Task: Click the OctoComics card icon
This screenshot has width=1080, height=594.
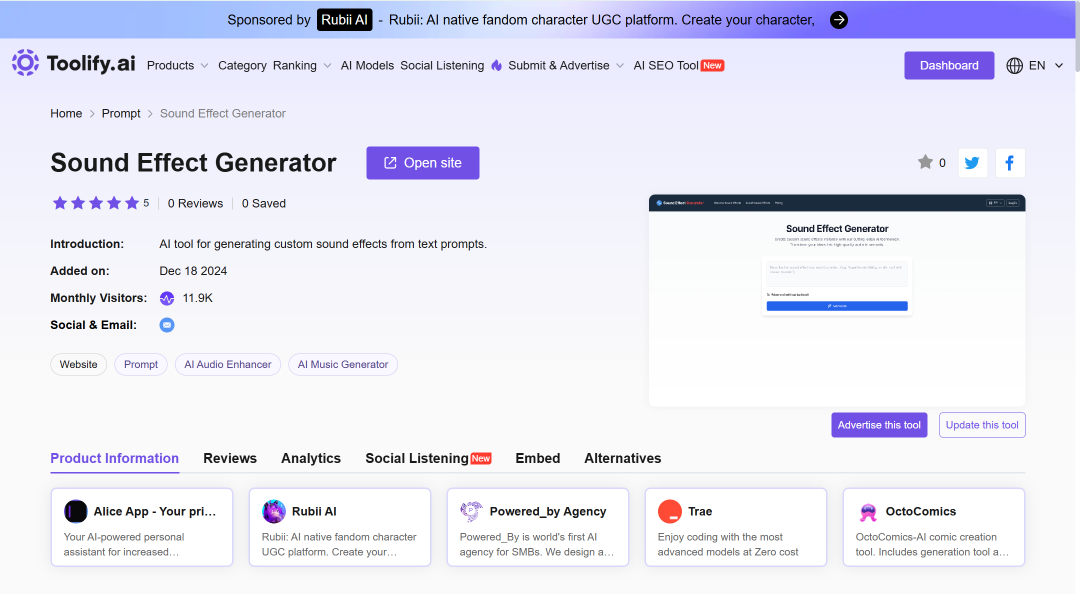Action: [x=868, y=511]
